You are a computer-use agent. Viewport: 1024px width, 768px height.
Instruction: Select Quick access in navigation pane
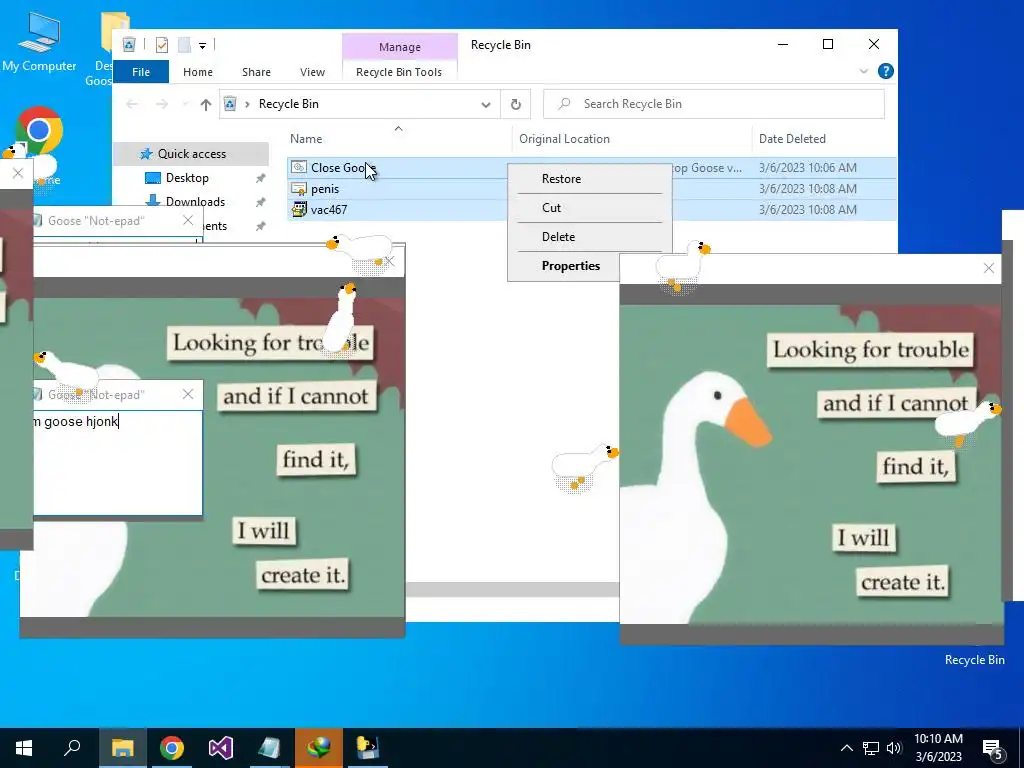click(x=191, y=153)
